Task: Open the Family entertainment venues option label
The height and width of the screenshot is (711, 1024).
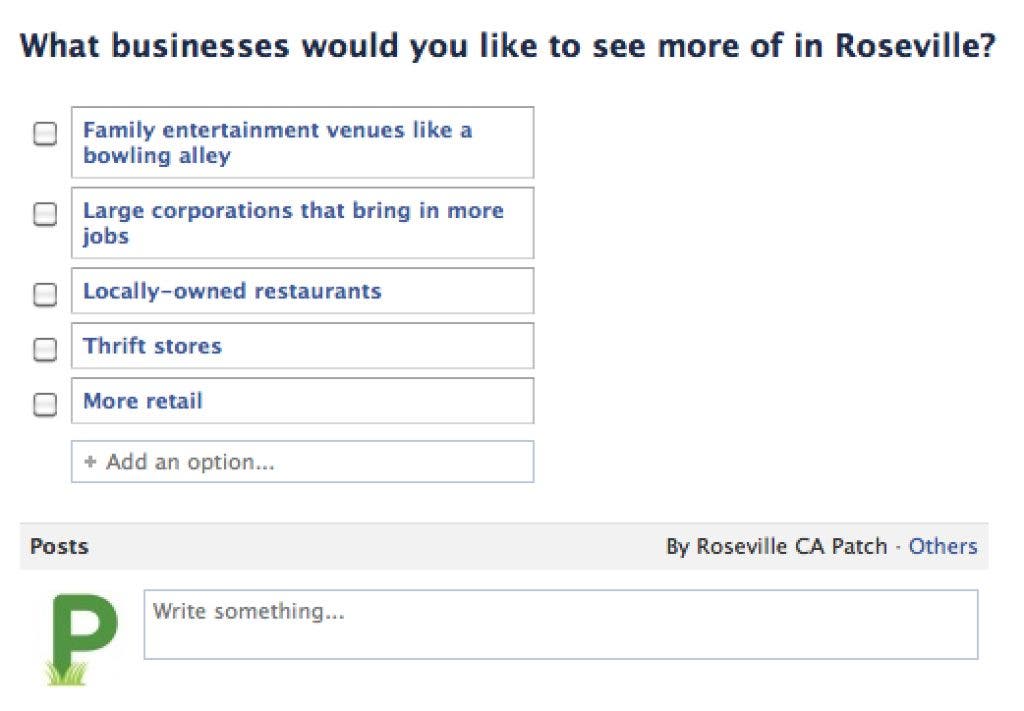Action: (278, 142)
